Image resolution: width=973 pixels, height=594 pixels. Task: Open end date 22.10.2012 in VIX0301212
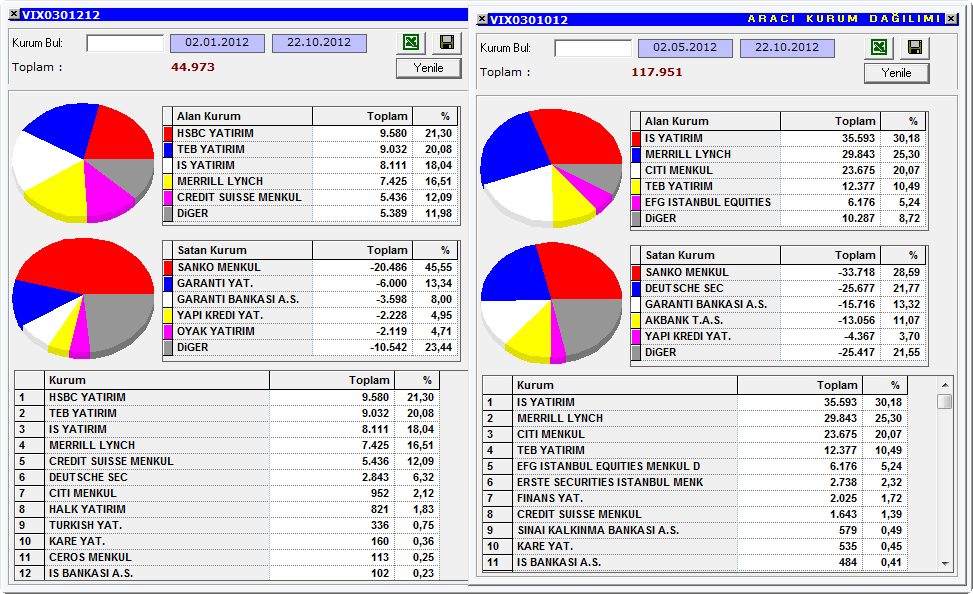(319, 43)
